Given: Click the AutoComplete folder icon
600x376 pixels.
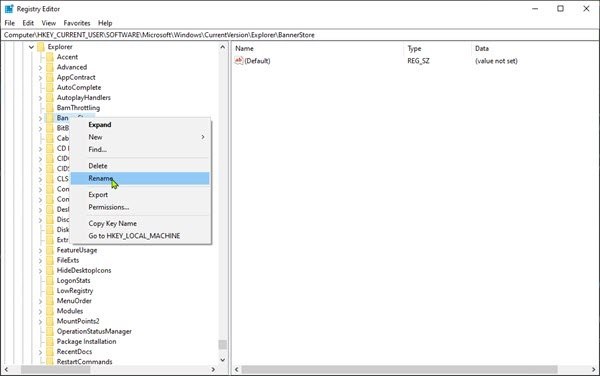Looking at the screenshot, I should 50,88.
